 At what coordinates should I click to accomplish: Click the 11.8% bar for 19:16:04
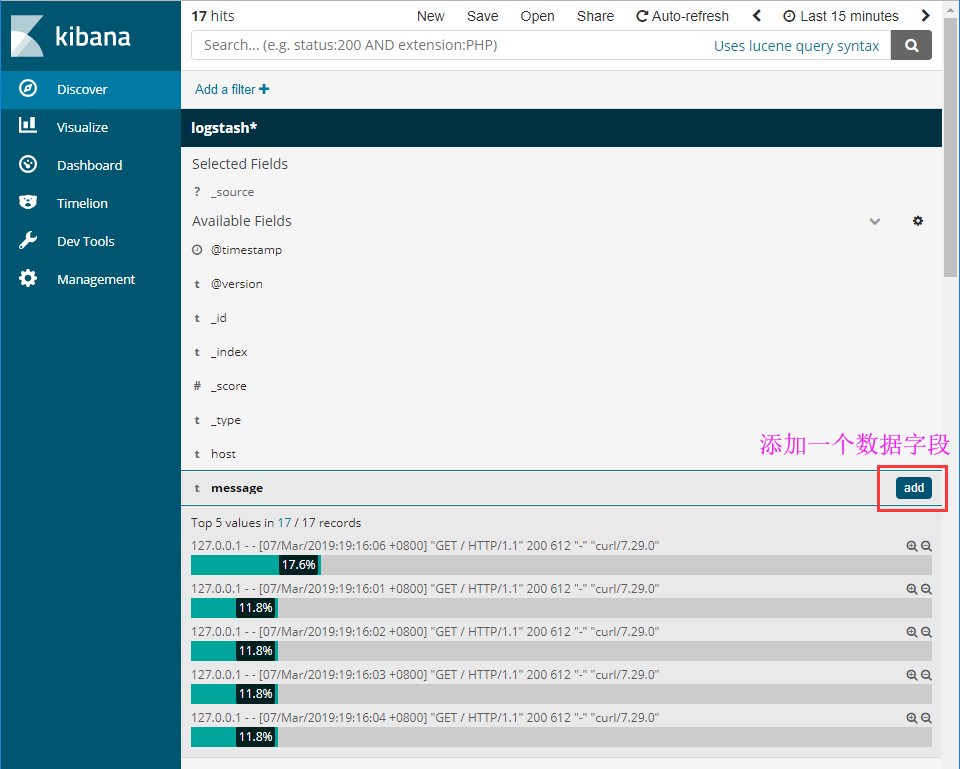(234, 737)
